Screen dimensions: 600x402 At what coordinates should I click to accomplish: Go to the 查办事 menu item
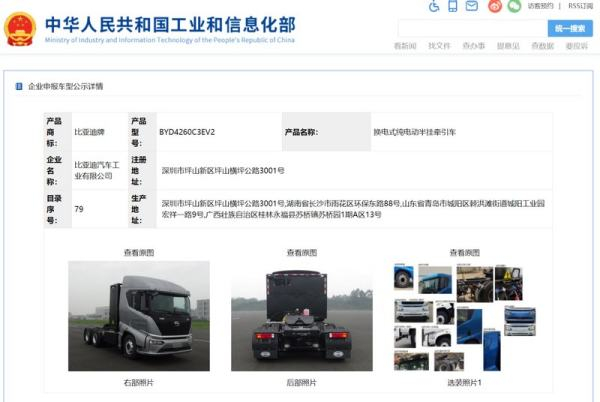pyautogui.click(x=474, y=46)
